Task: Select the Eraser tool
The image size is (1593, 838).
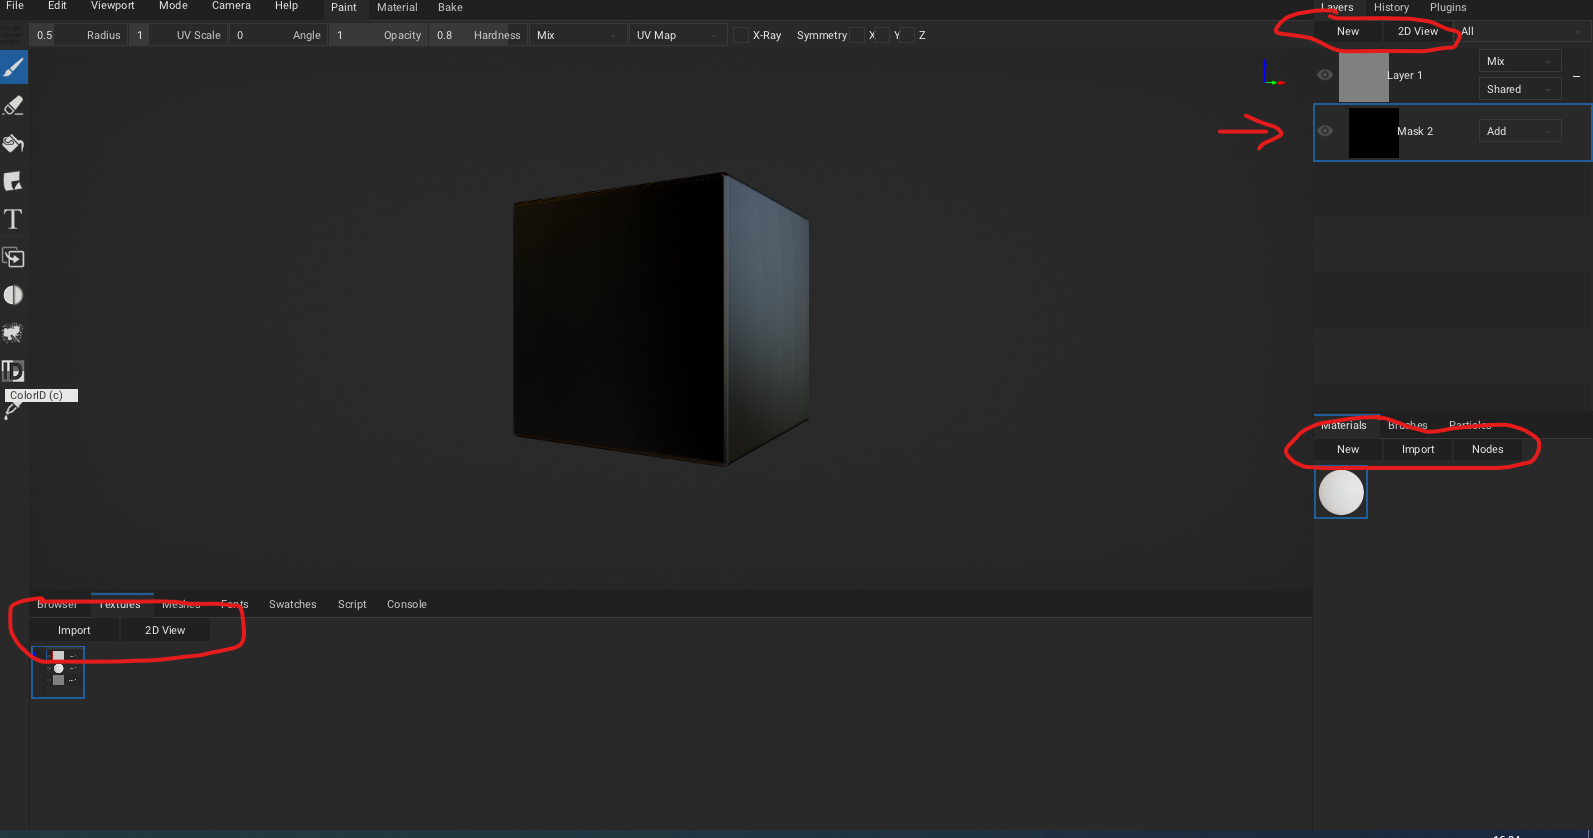Action: point(14,106)
